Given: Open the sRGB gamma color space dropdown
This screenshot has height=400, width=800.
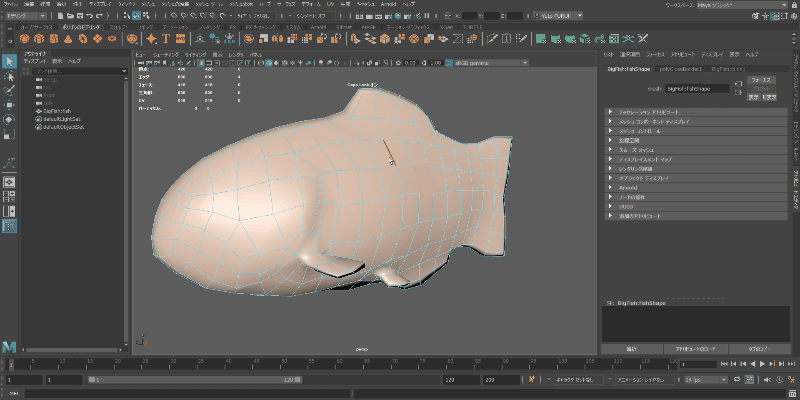Looking at the screenshot, I should [487, 62].
